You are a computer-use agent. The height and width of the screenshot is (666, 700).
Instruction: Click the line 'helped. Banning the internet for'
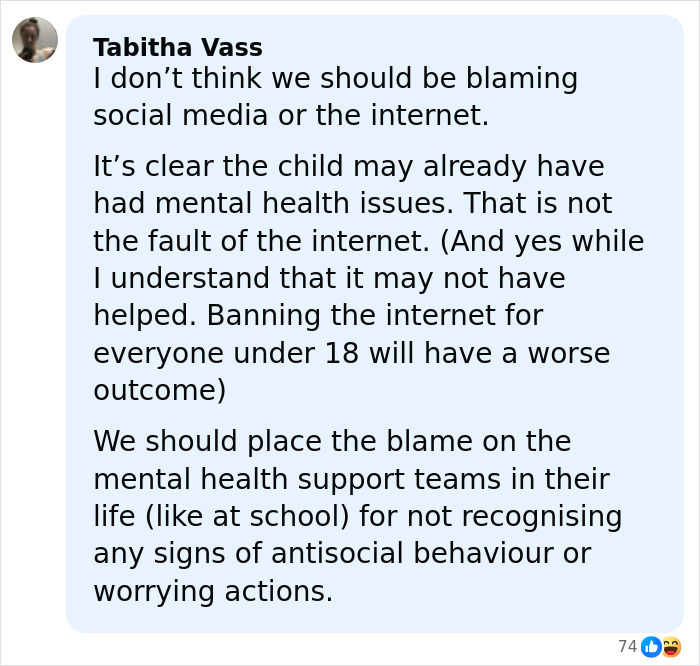[318, 315]
